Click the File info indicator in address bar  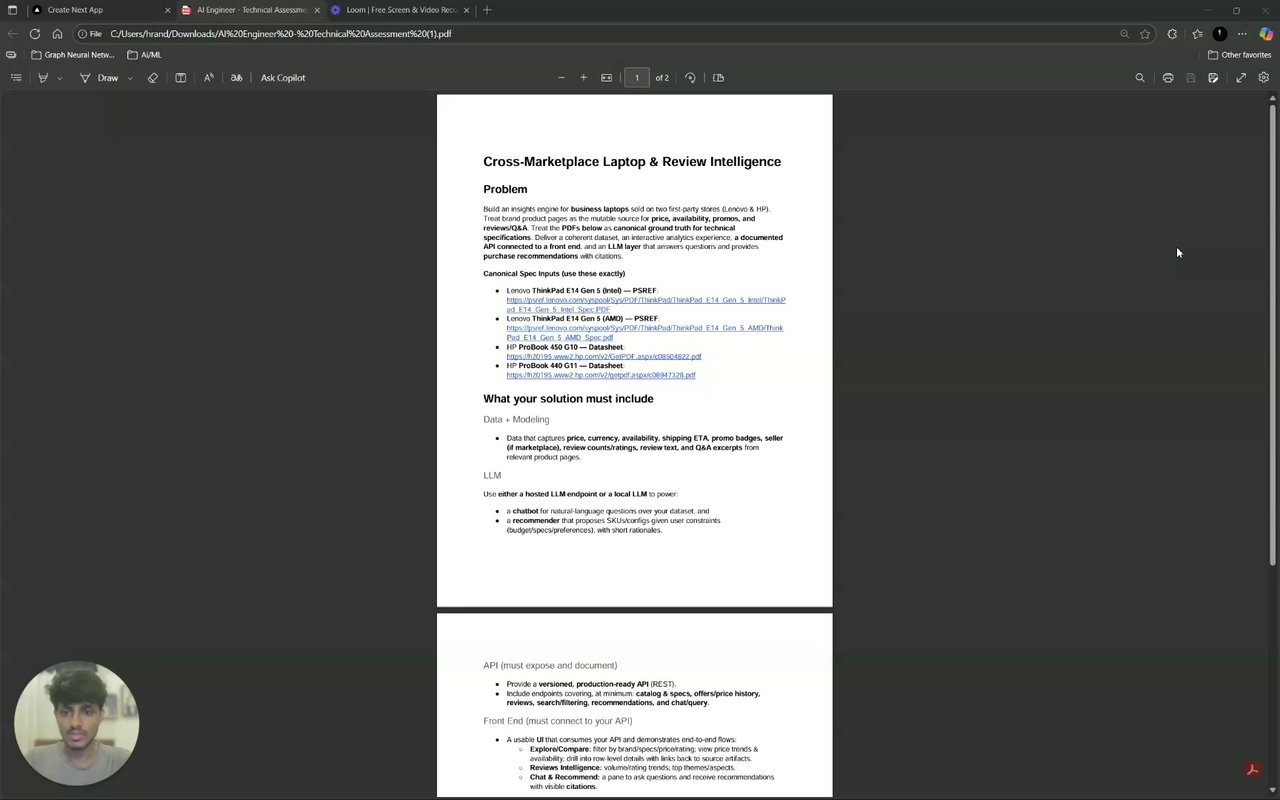click(90, 34)
